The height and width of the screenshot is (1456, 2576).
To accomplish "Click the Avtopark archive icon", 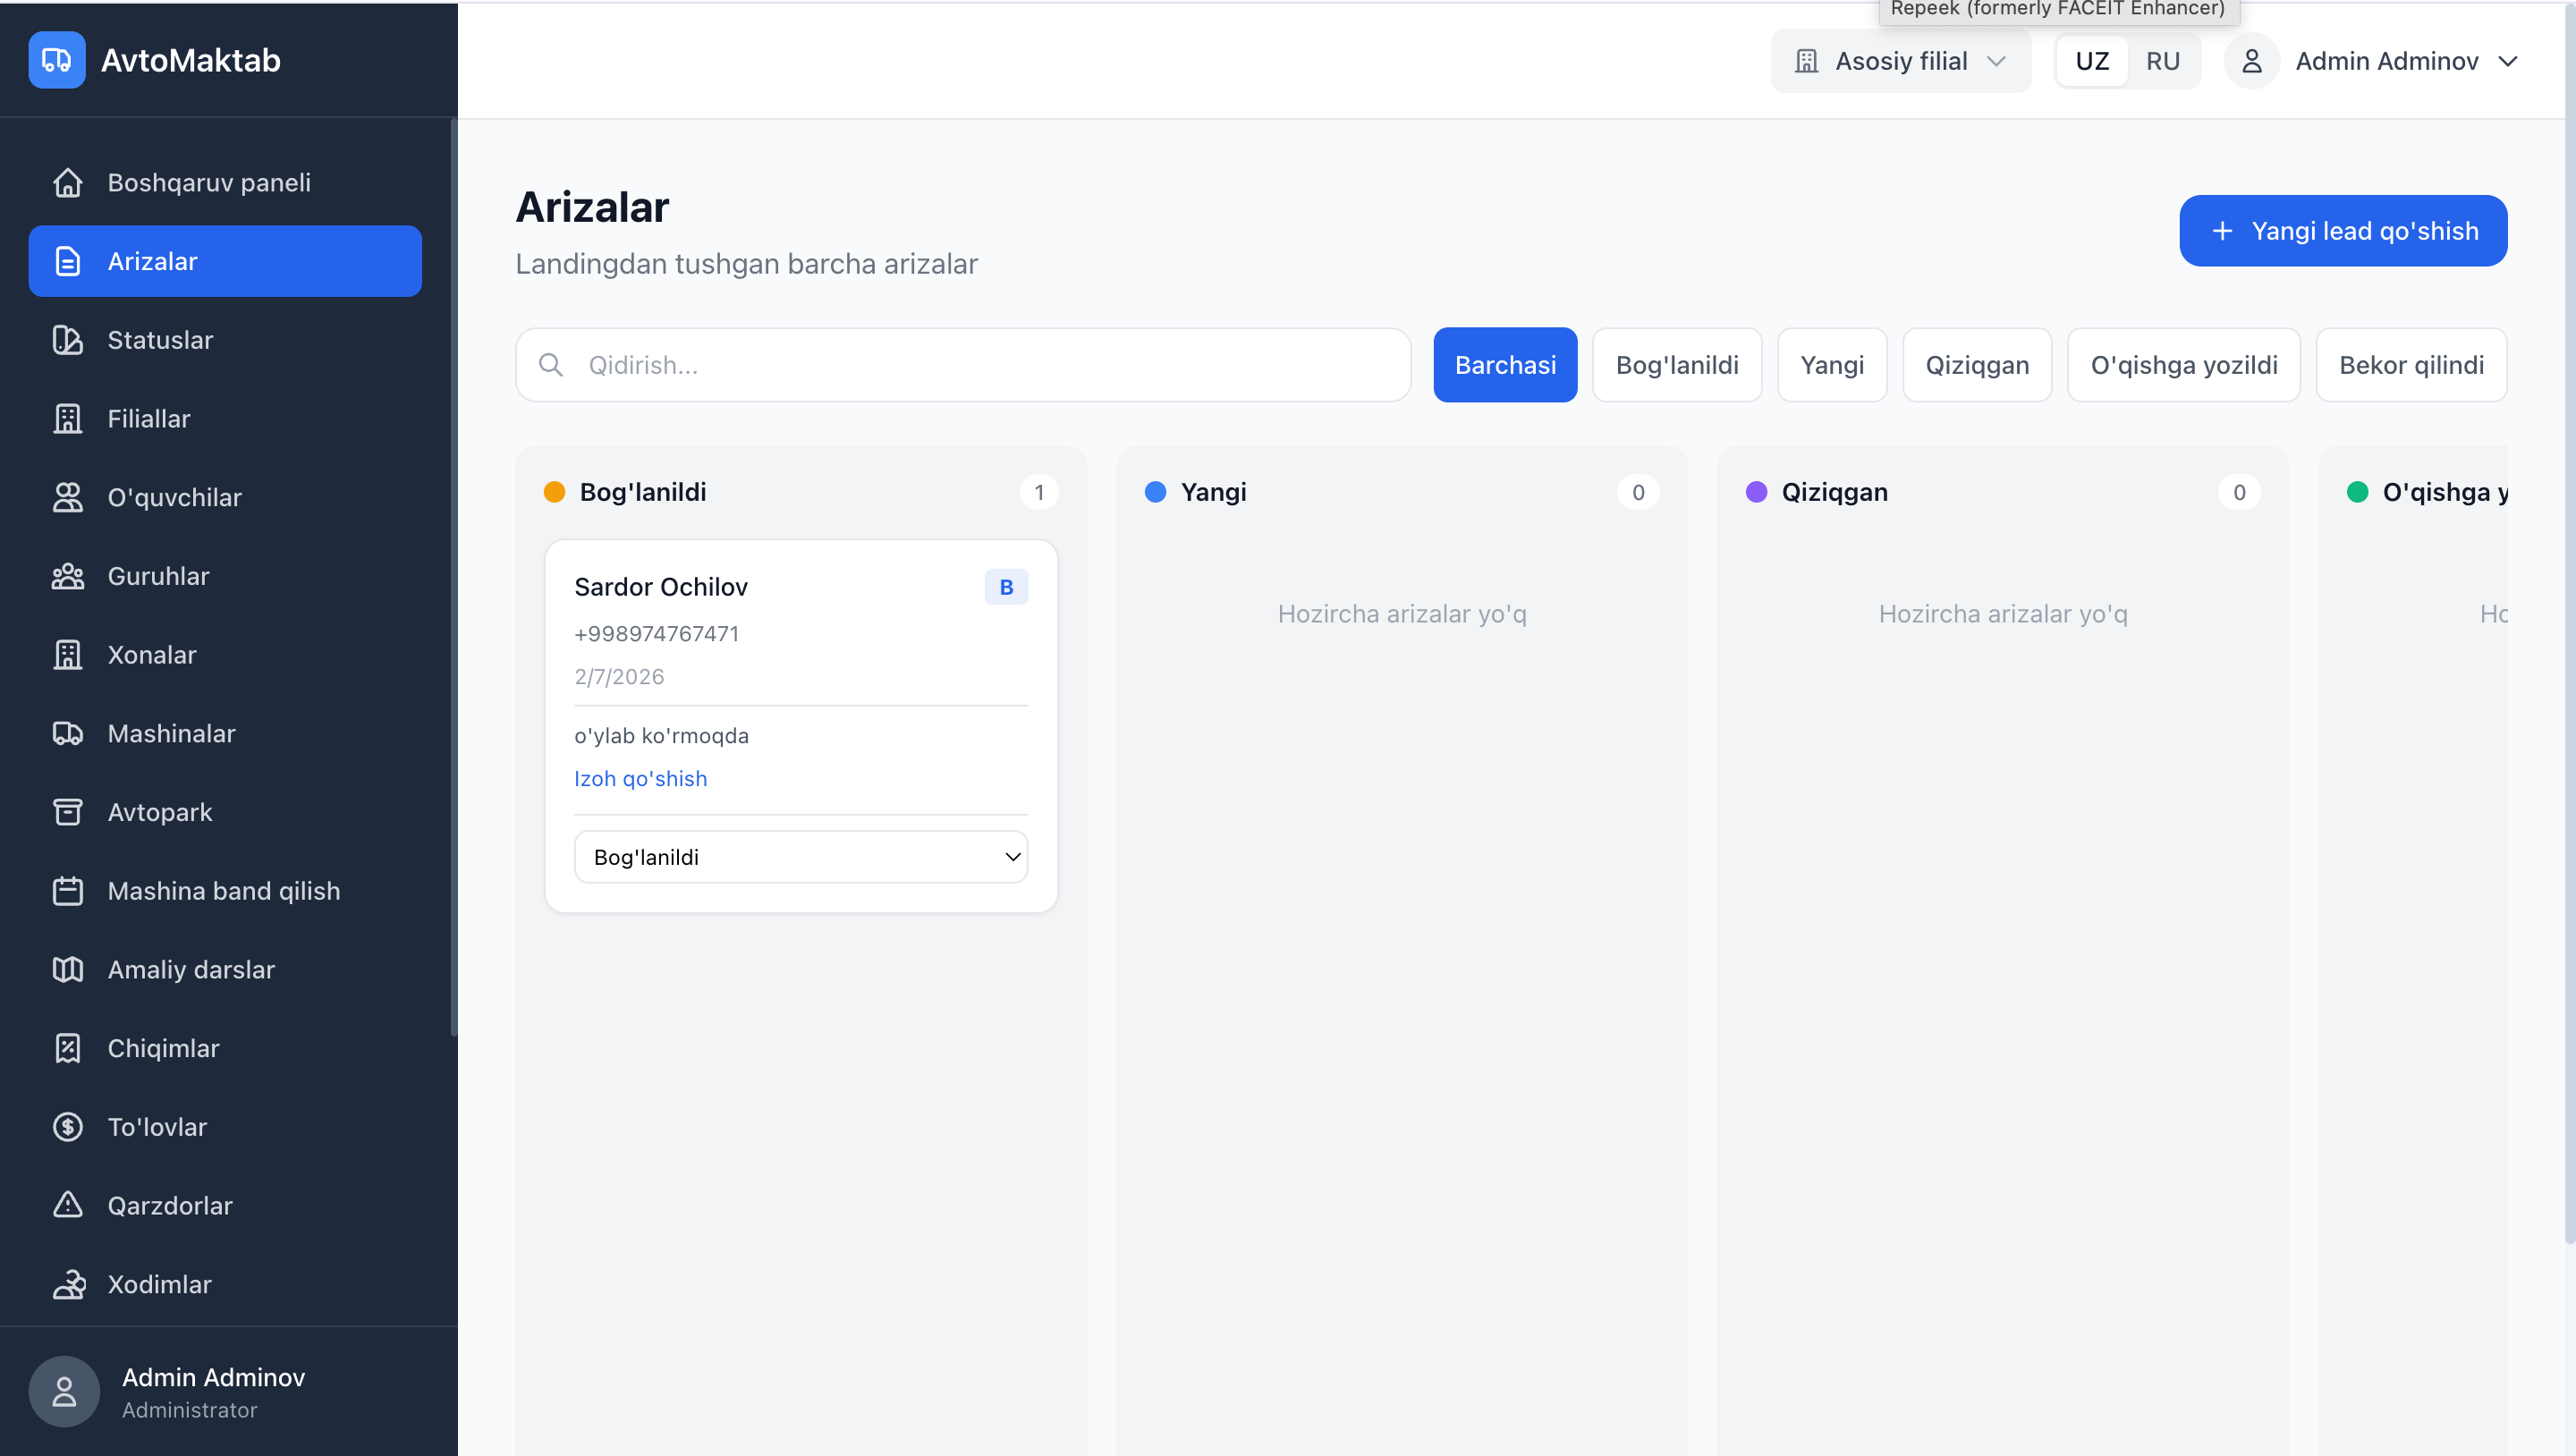I will [67, 812].
